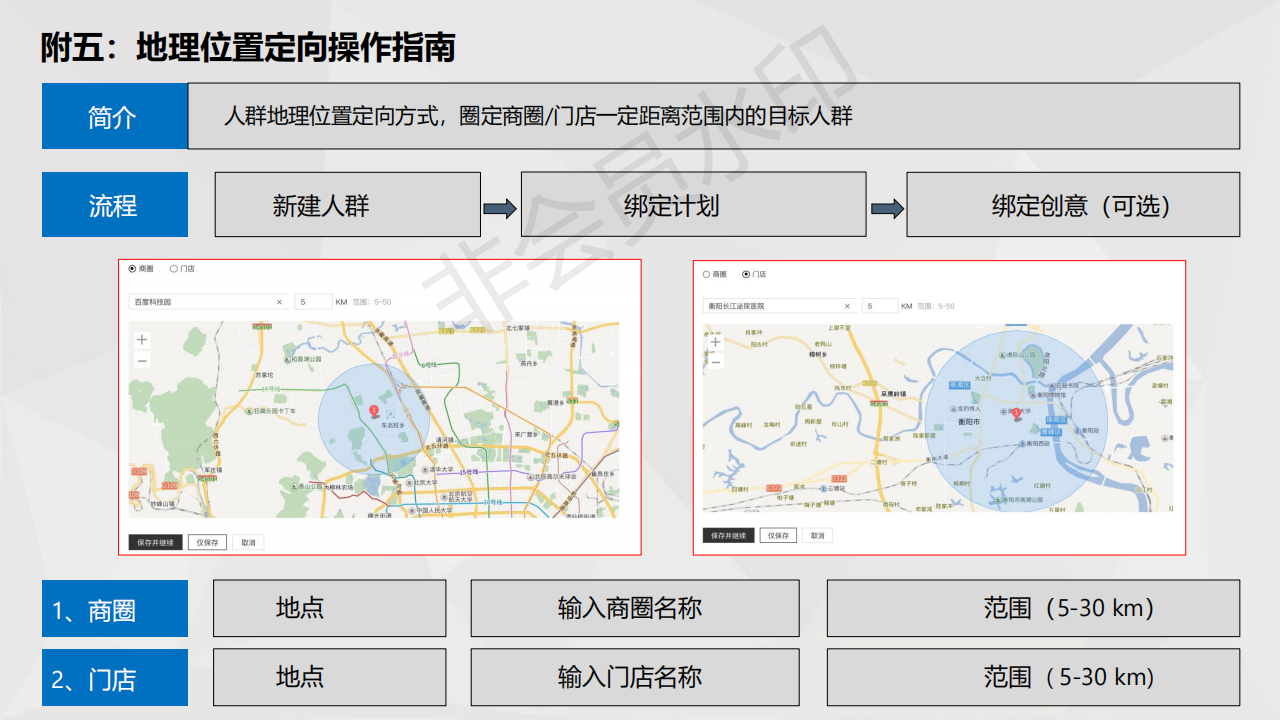Zoom out on the right Hengyang map

coord(715,361)
